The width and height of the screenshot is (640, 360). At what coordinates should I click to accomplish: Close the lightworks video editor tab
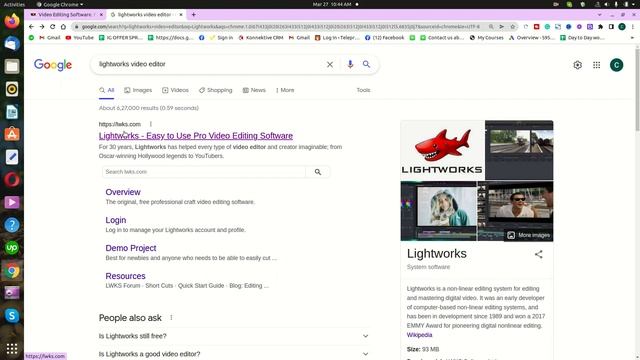click(x=181, y=15)
